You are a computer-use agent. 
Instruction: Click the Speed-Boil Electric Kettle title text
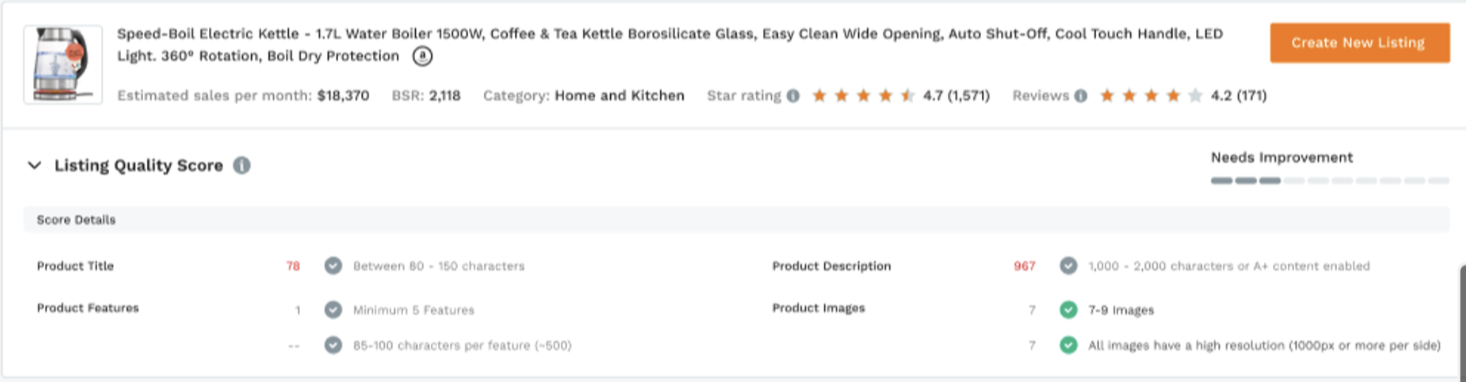tap(670, 45)
